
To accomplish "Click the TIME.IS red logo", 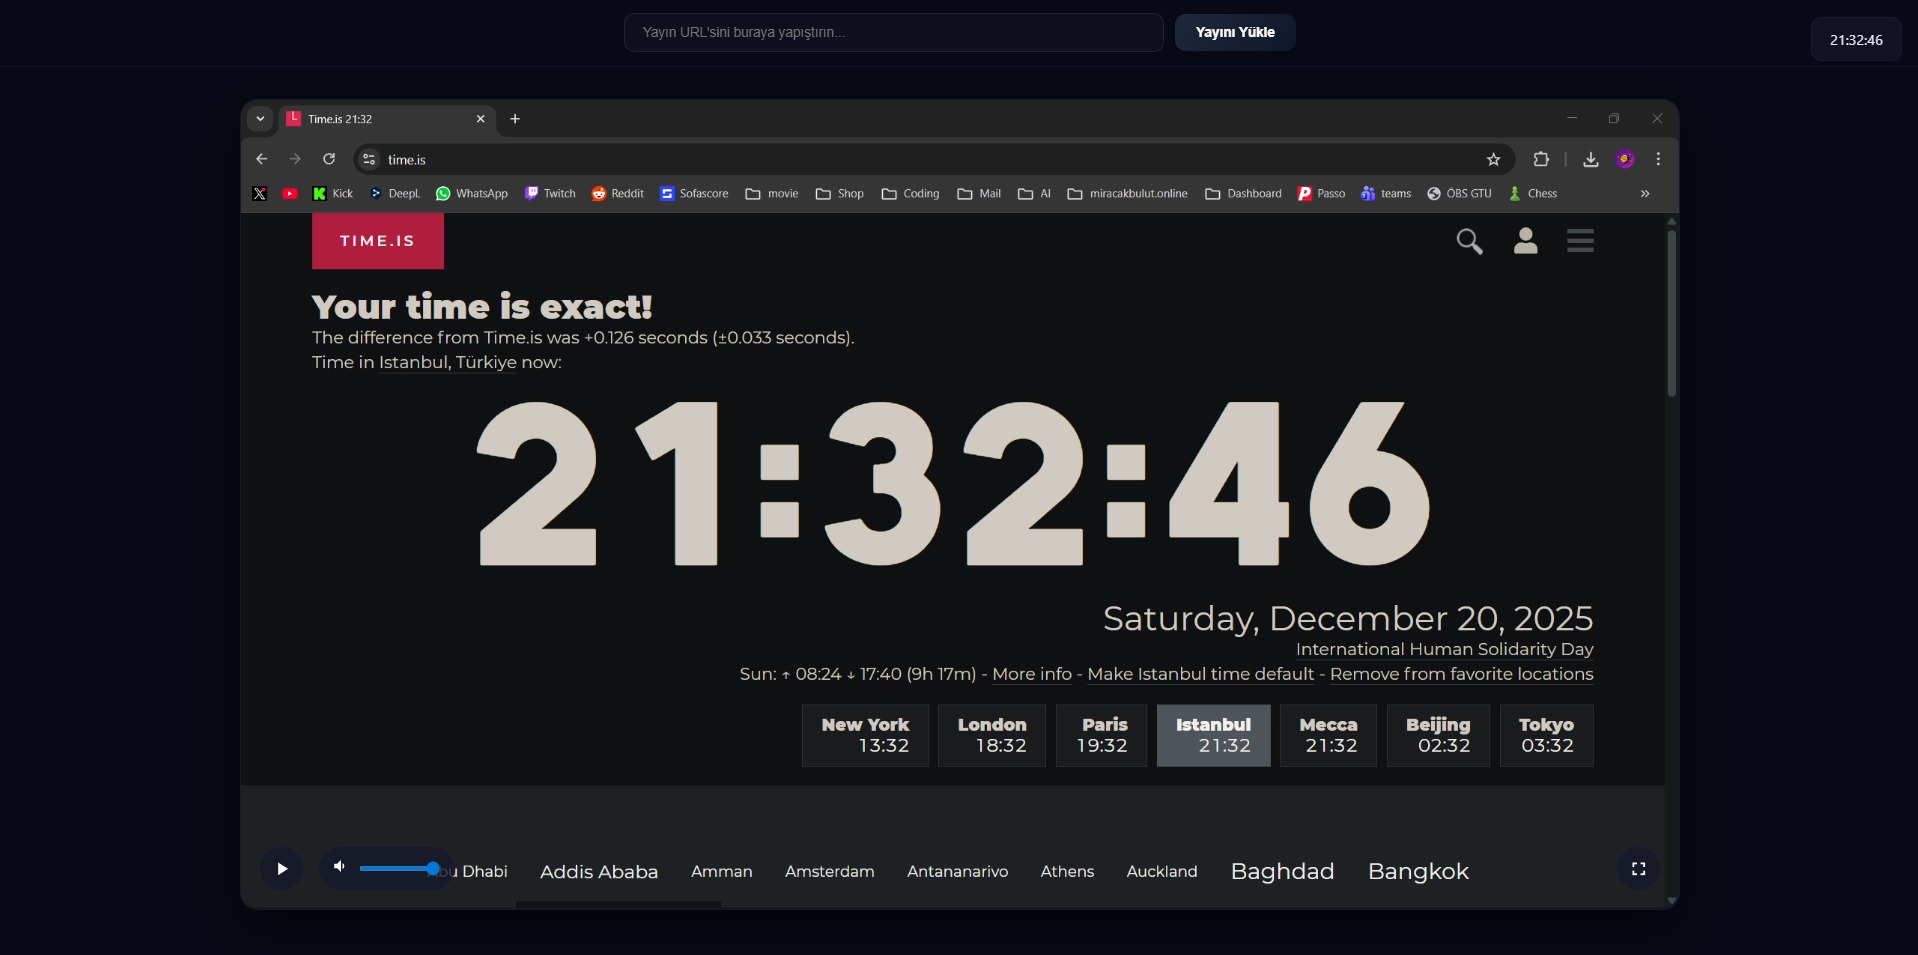I will click(378, 241).
